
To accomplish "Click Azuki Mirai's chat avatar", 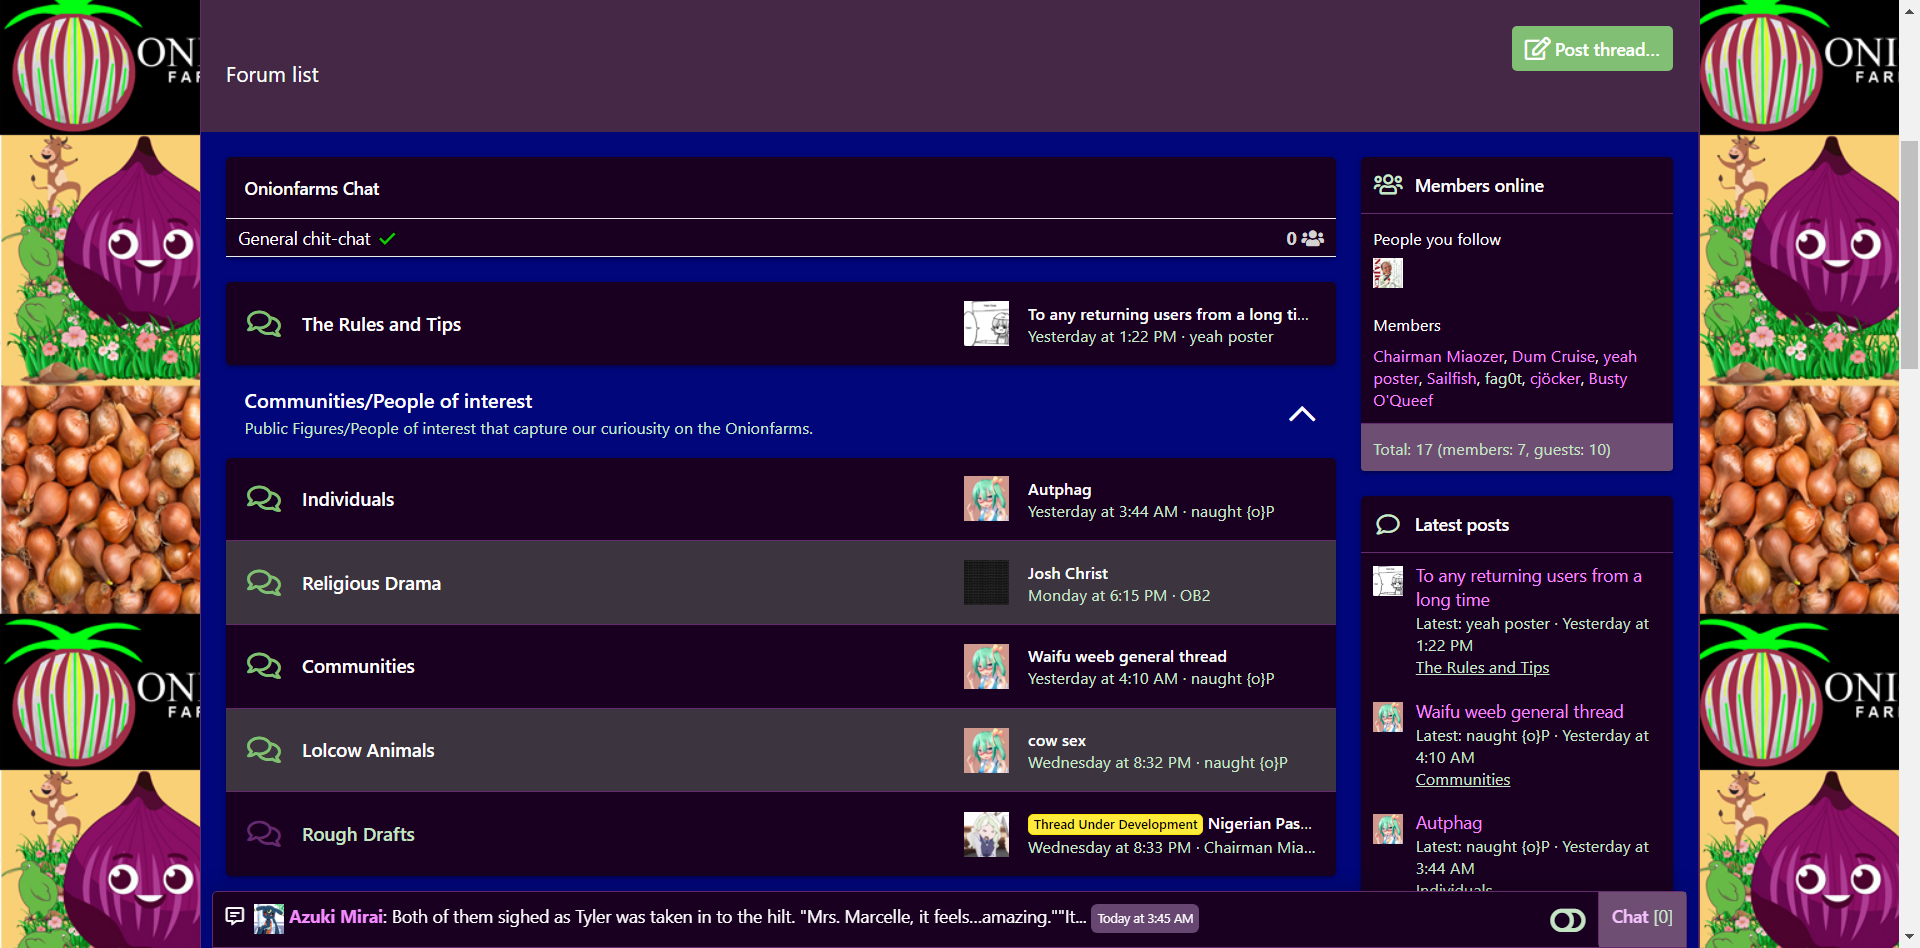I will [269, 919].
